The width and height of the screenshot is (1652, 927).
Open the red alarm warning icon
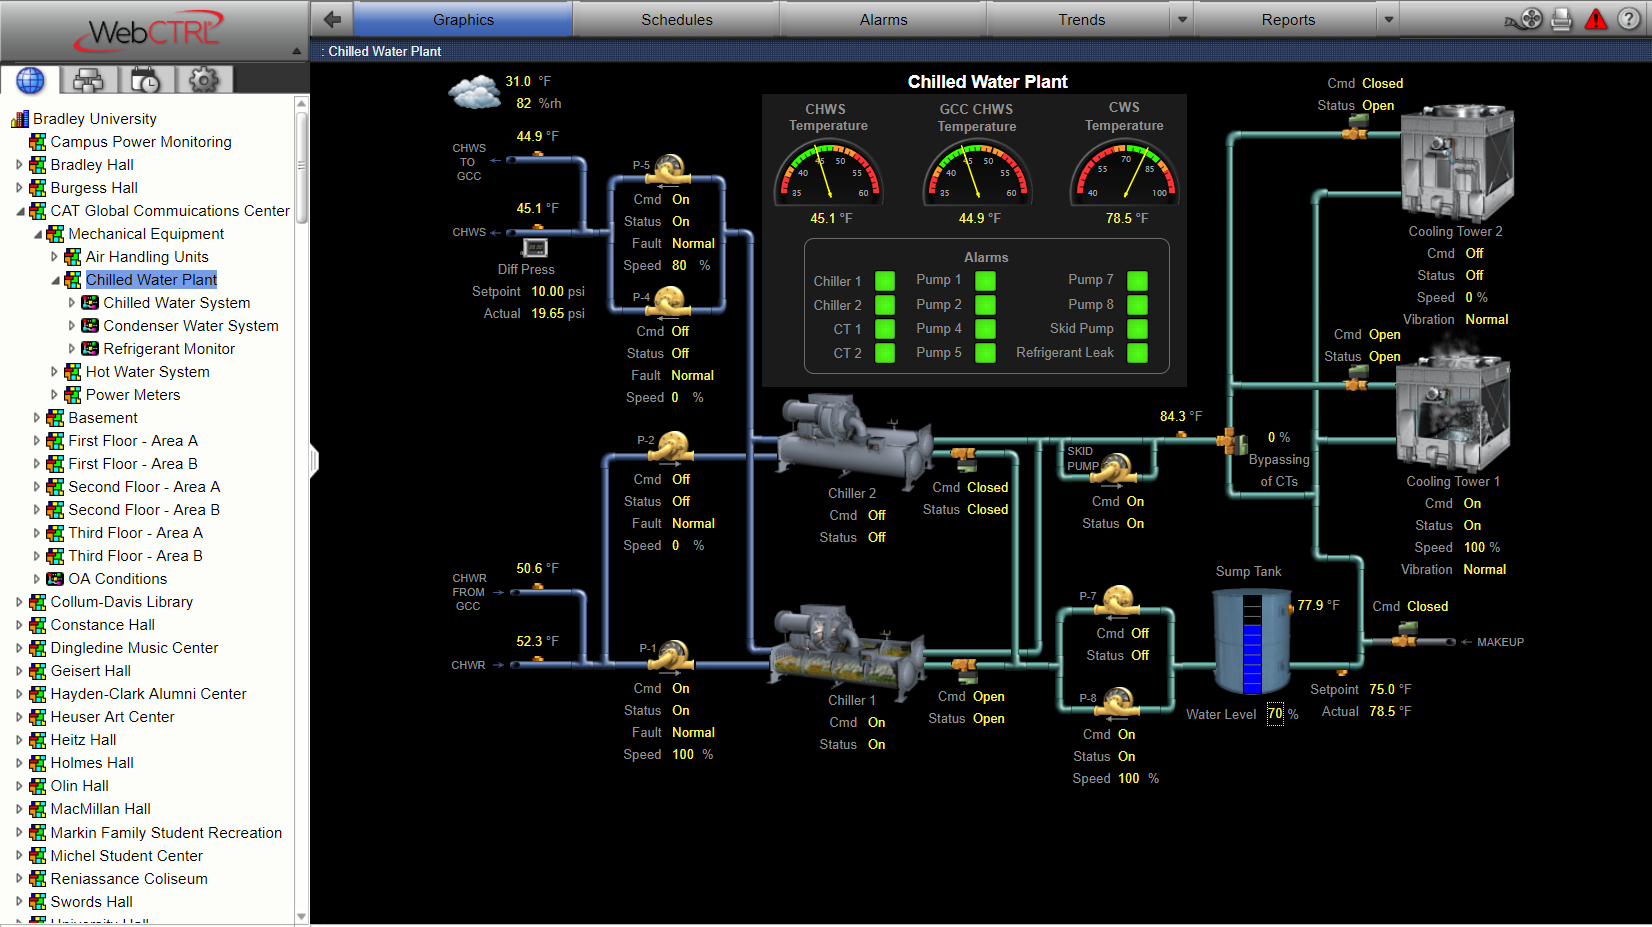(x=1596, y=19)
